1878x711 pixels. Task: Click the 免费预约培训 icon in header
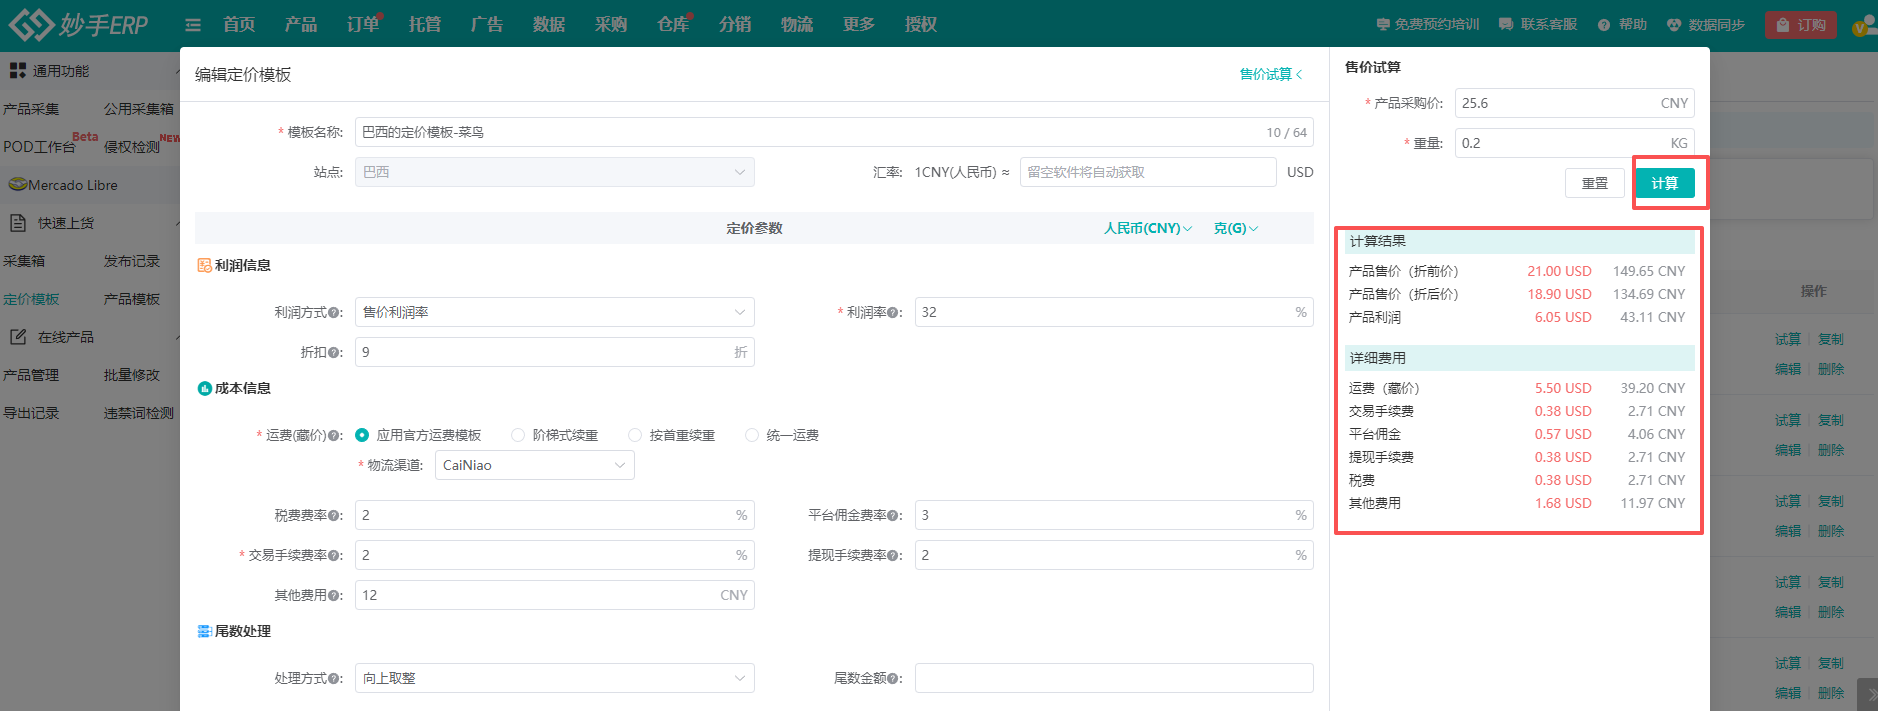1383,25
